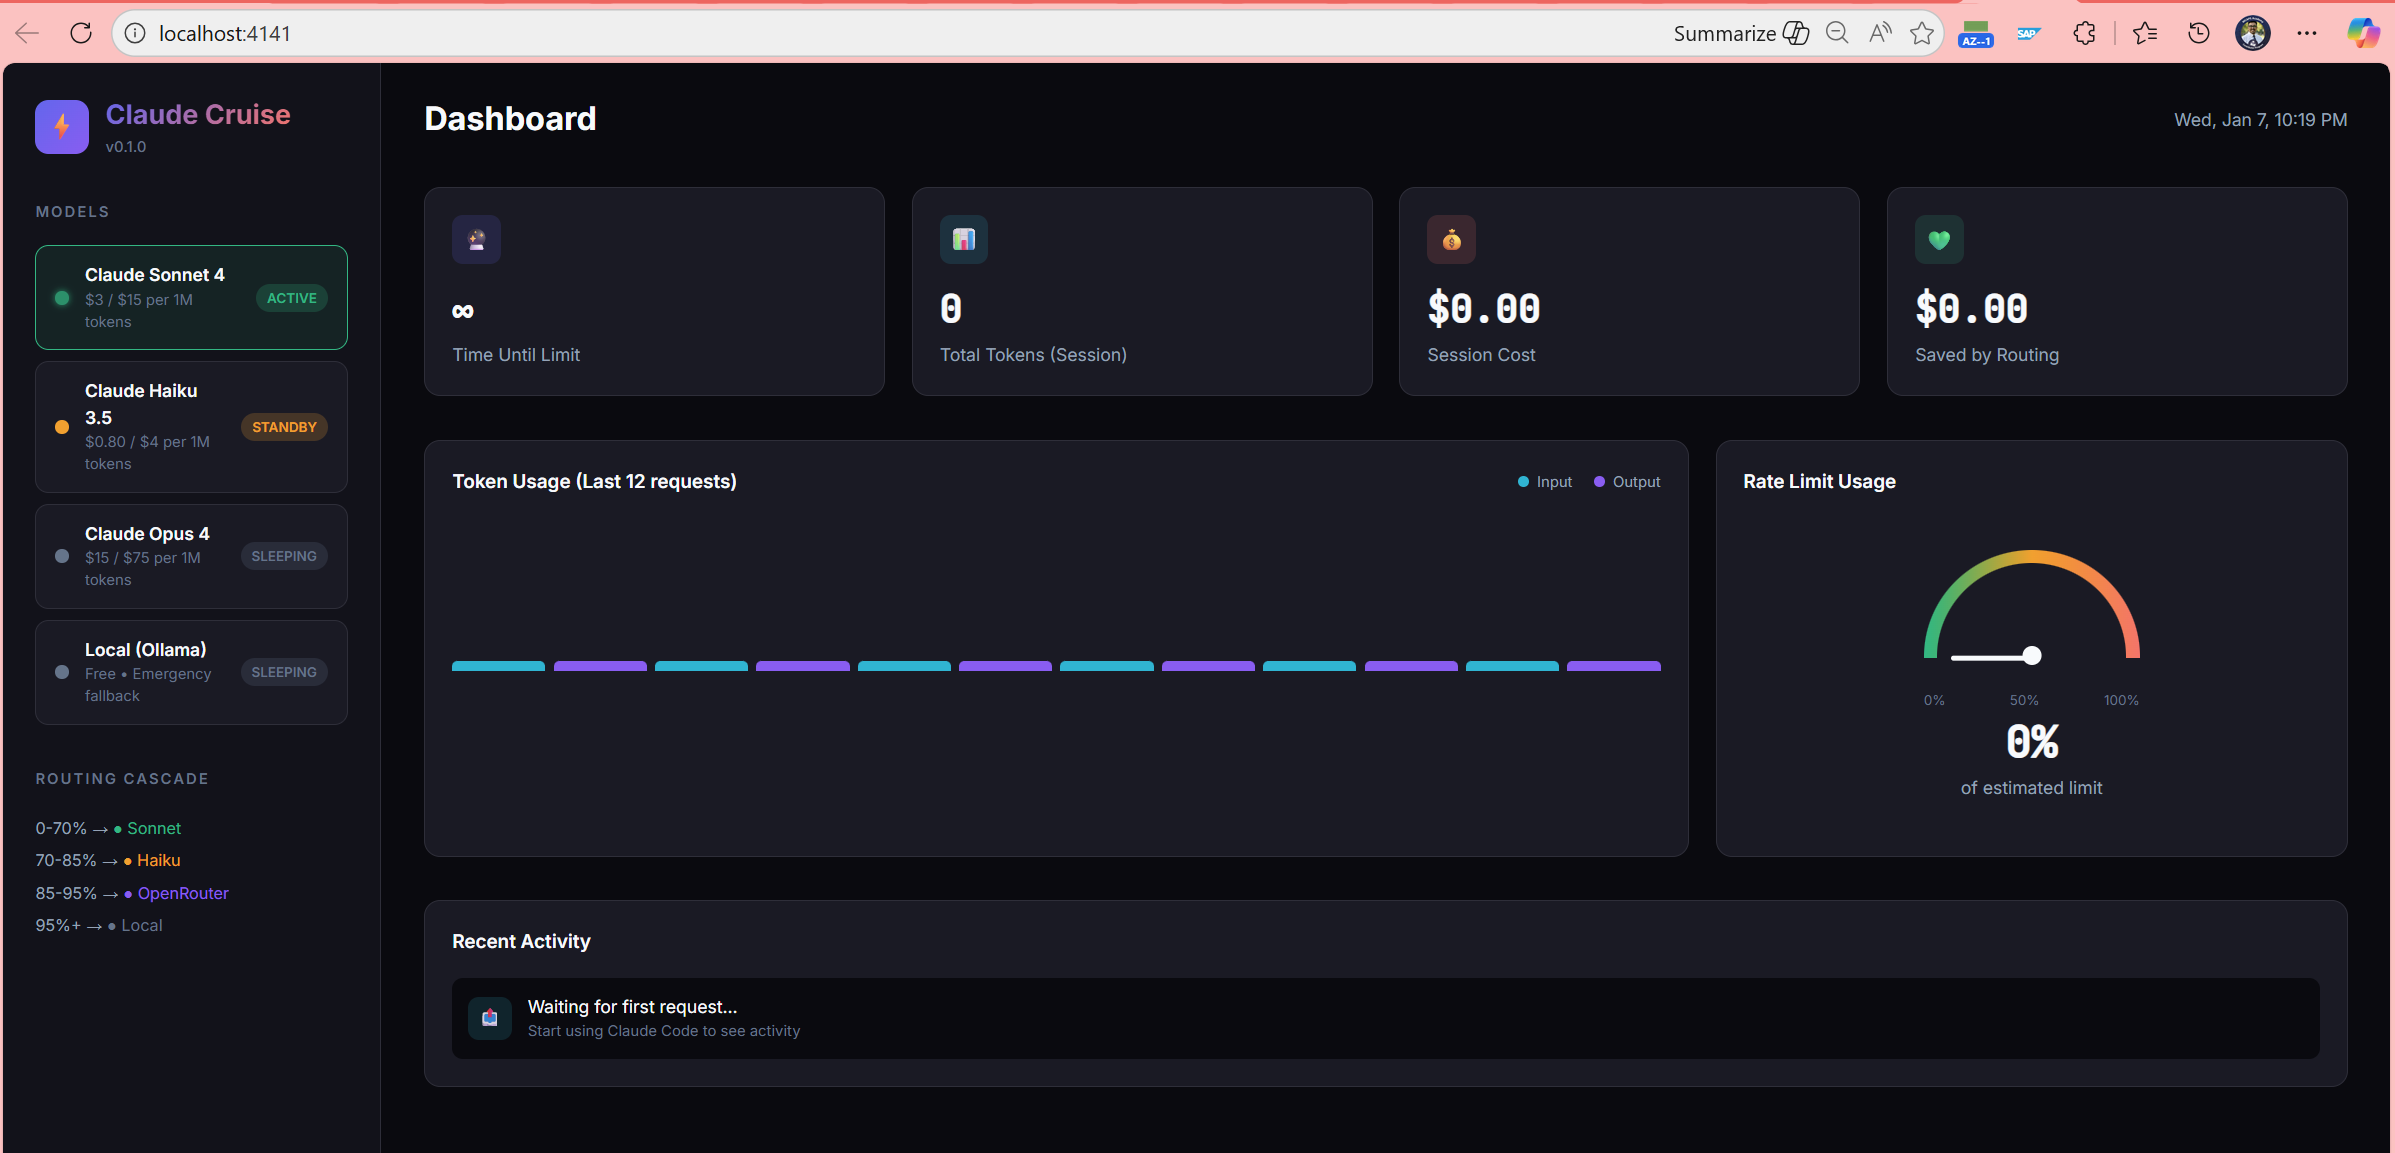The width and height of the screenshot is (2395, 1153).
Task: Click the Session Cost $0.00 value
Action: point(1484,309)
